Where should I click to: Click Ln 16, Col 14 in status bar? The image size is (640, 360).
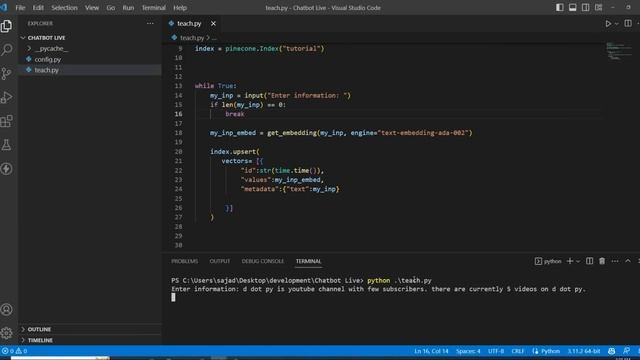coord(431,351)
